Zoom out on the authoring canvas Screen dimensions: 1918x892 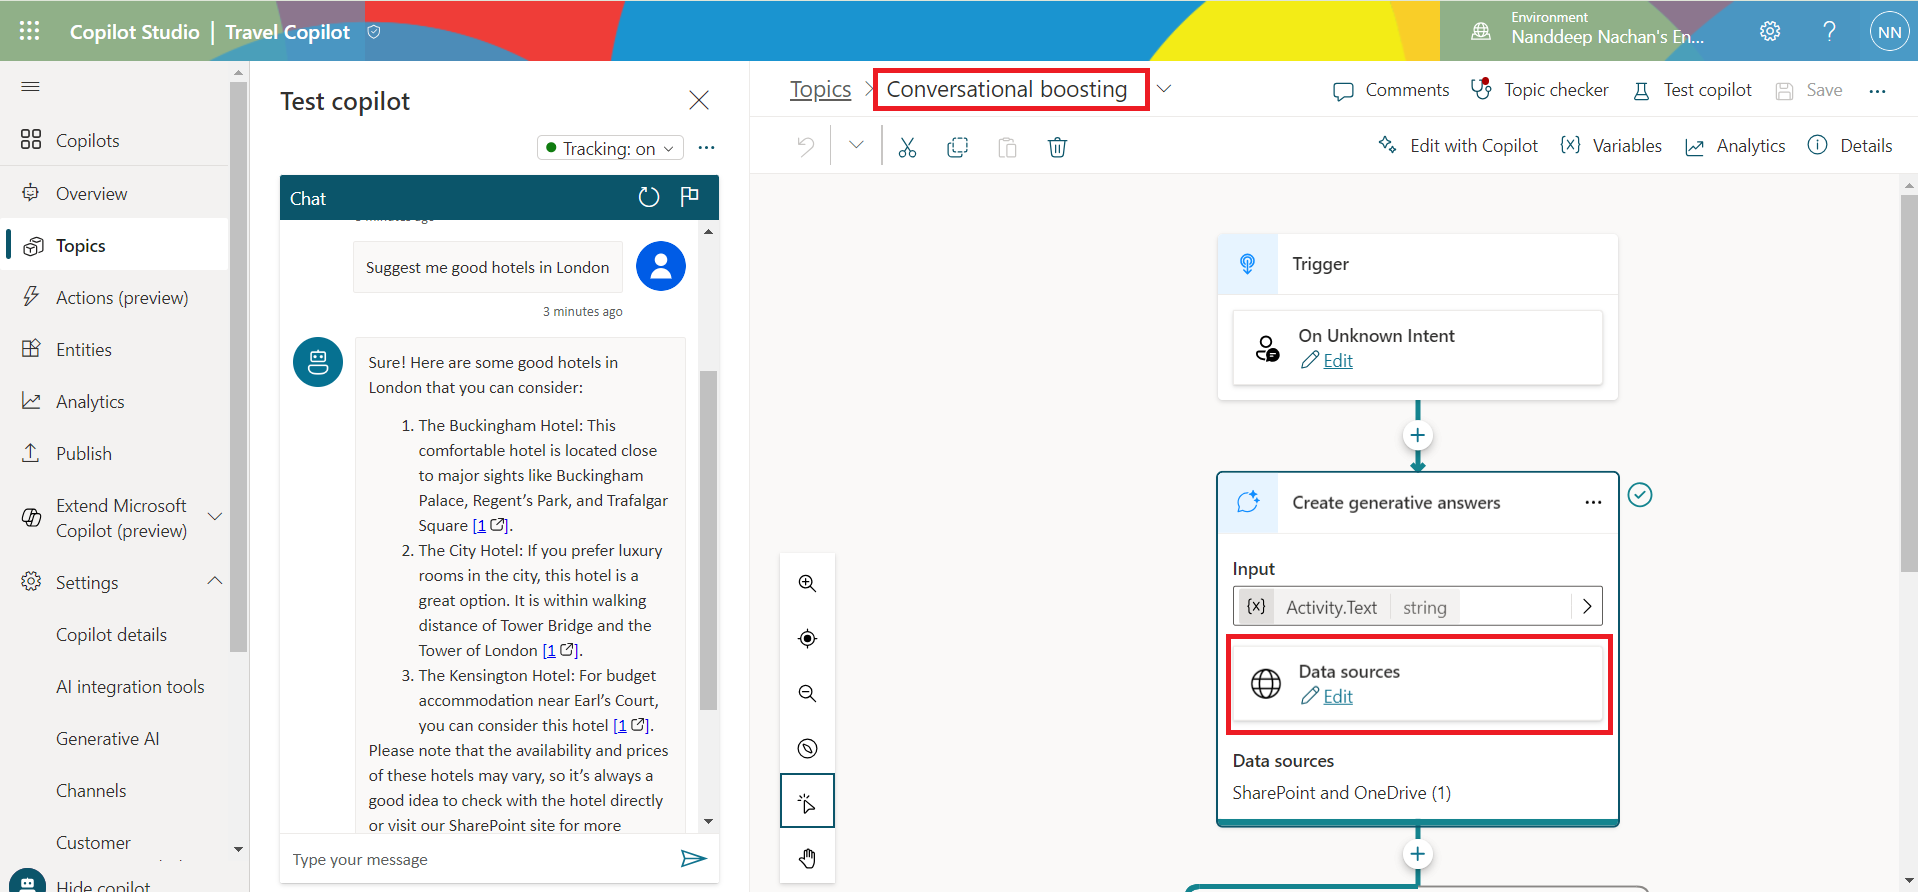pos(807,693)
